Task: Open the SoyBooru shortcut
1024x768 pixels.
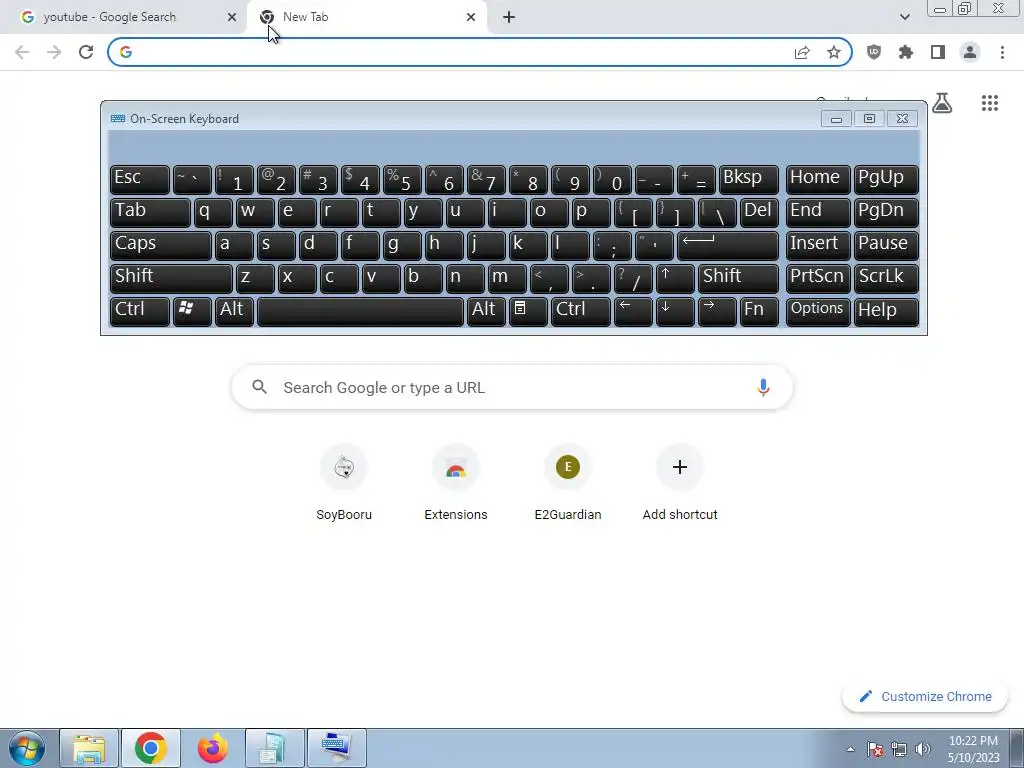Action: tap(344, 482)
